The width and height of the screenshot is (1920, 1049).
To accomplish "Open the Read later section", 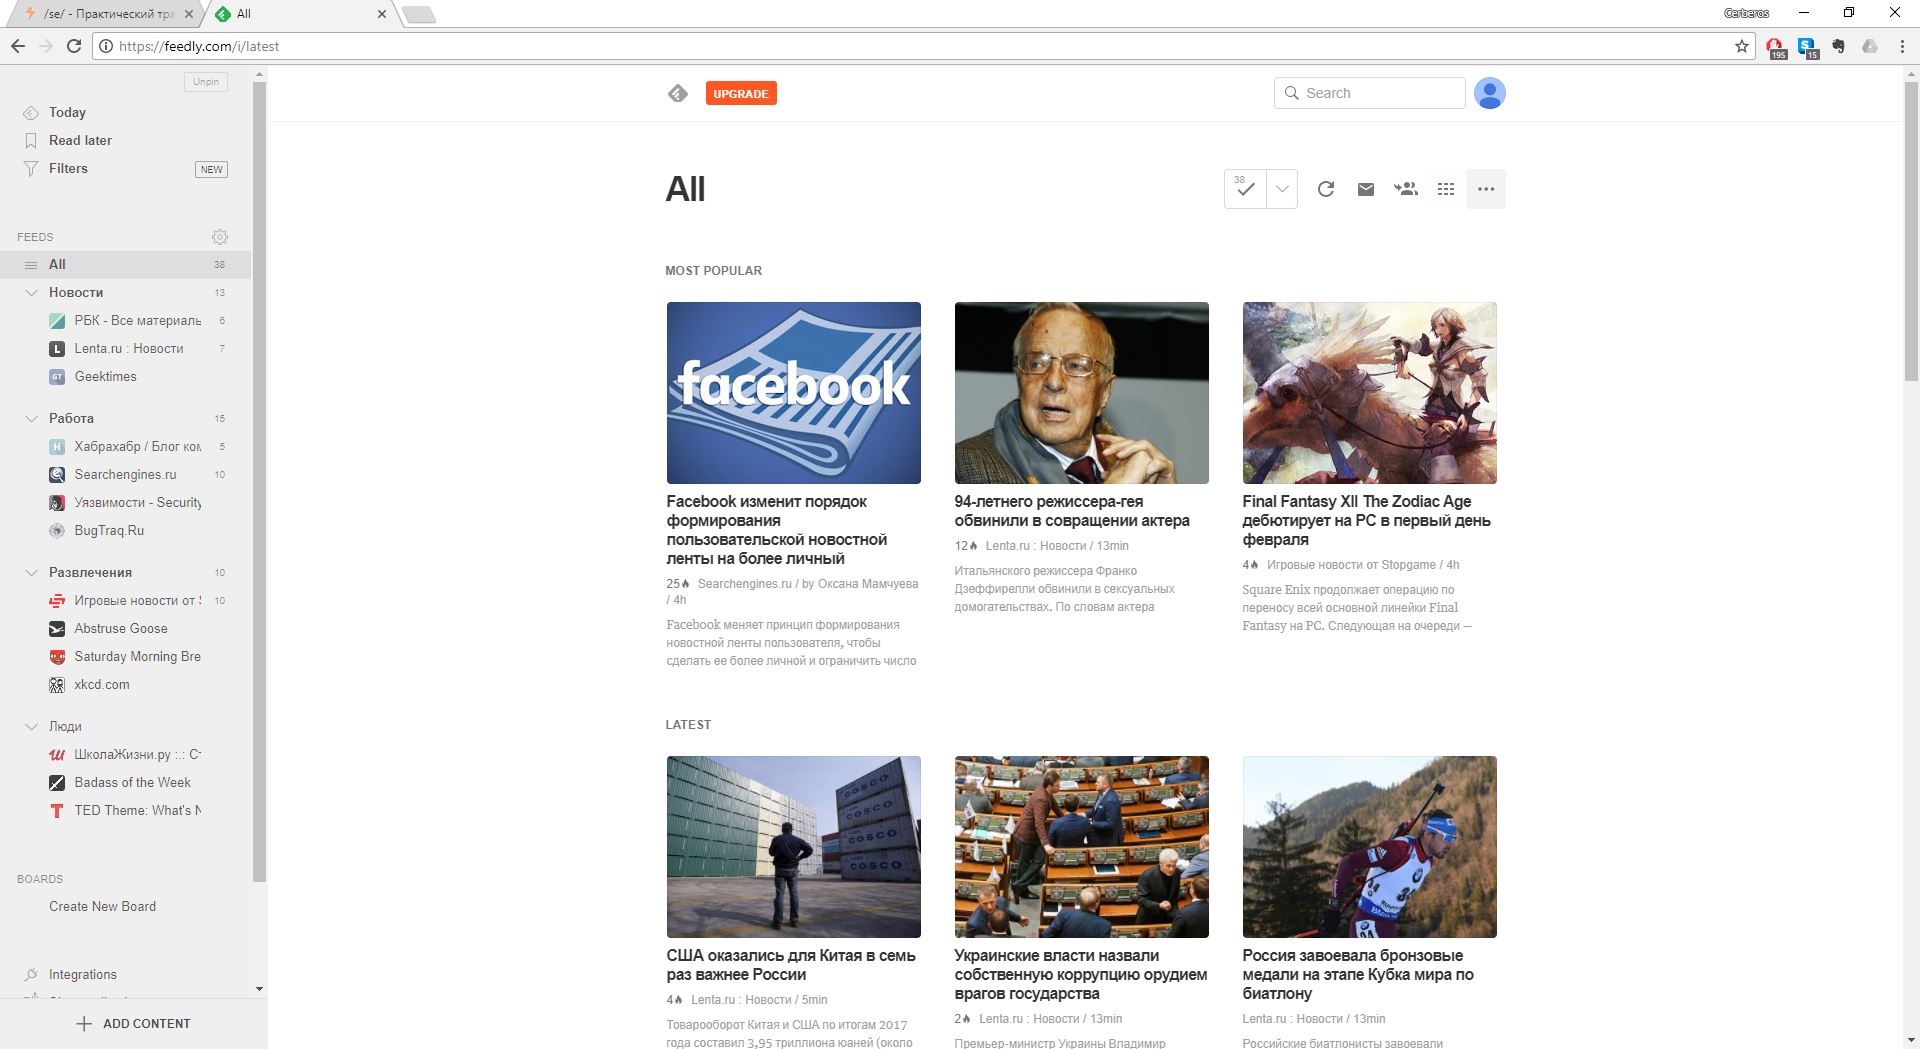I will [80, 141].
